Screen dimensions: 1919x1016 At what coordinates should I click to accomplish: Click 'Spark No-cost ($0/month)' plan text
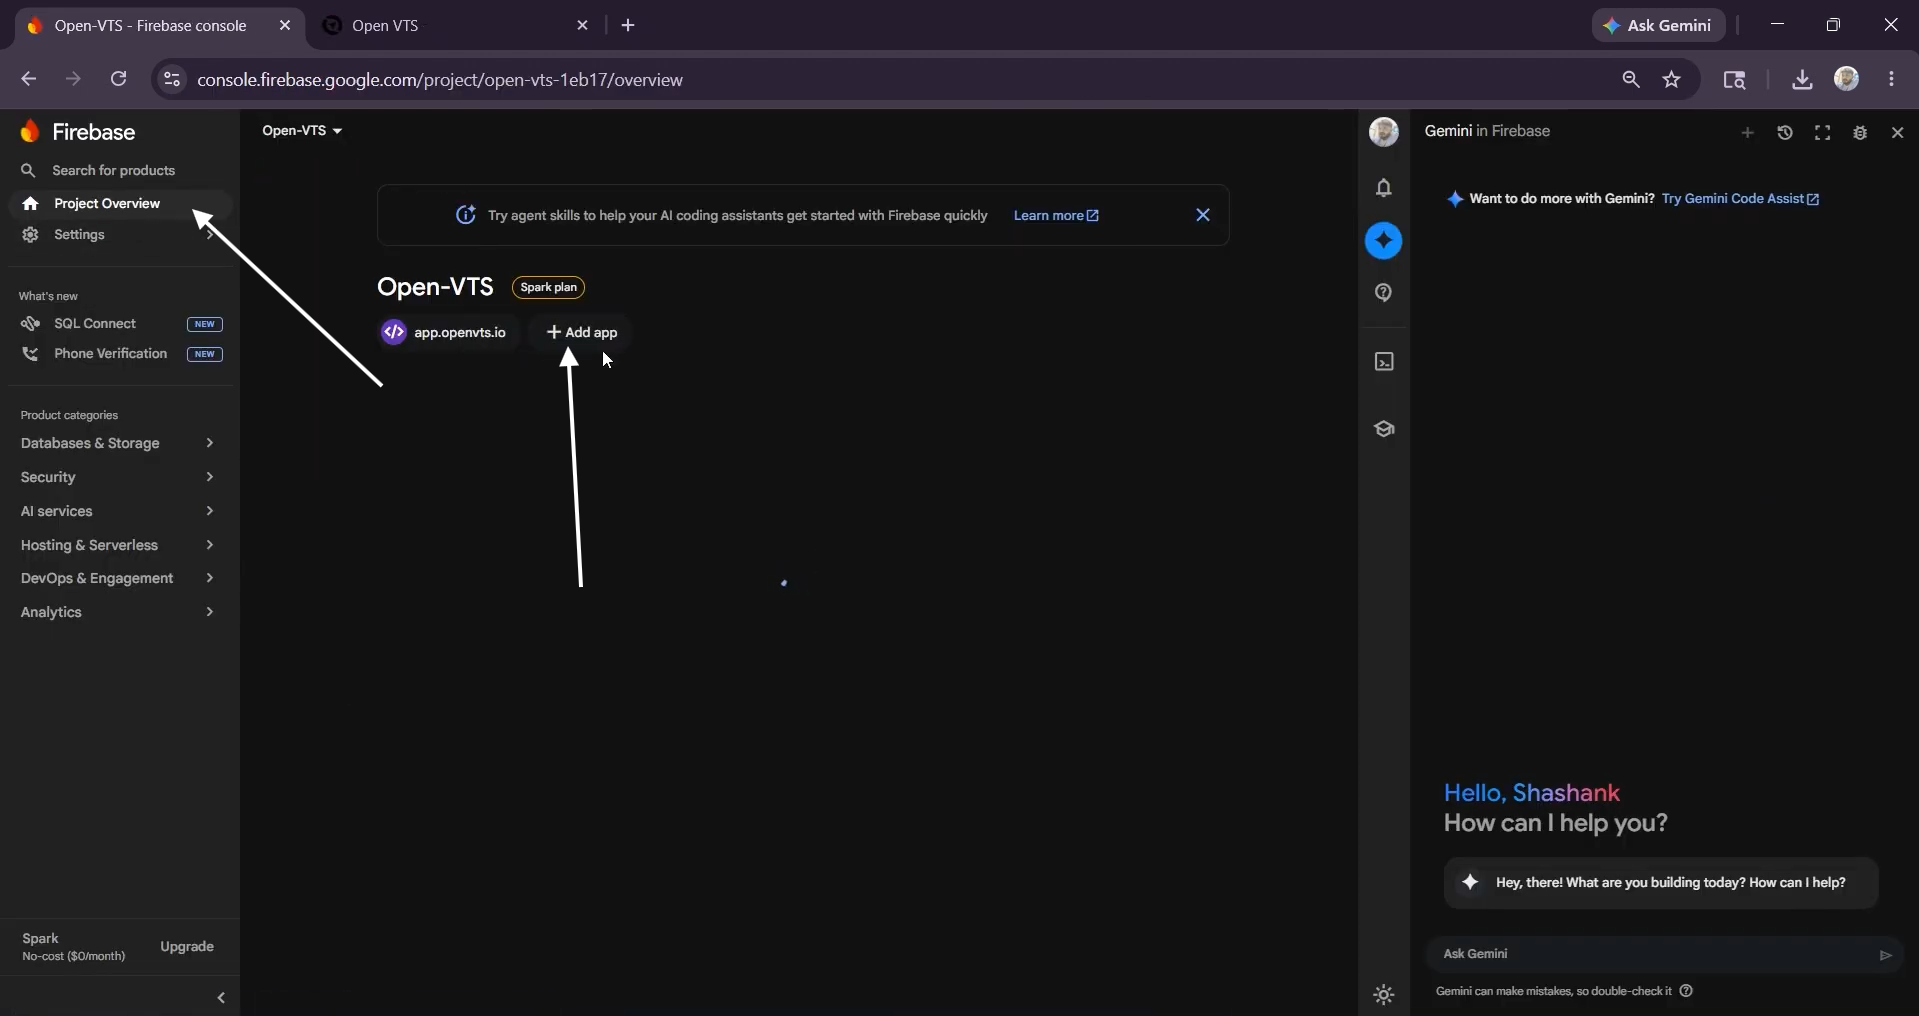(73, 947)
